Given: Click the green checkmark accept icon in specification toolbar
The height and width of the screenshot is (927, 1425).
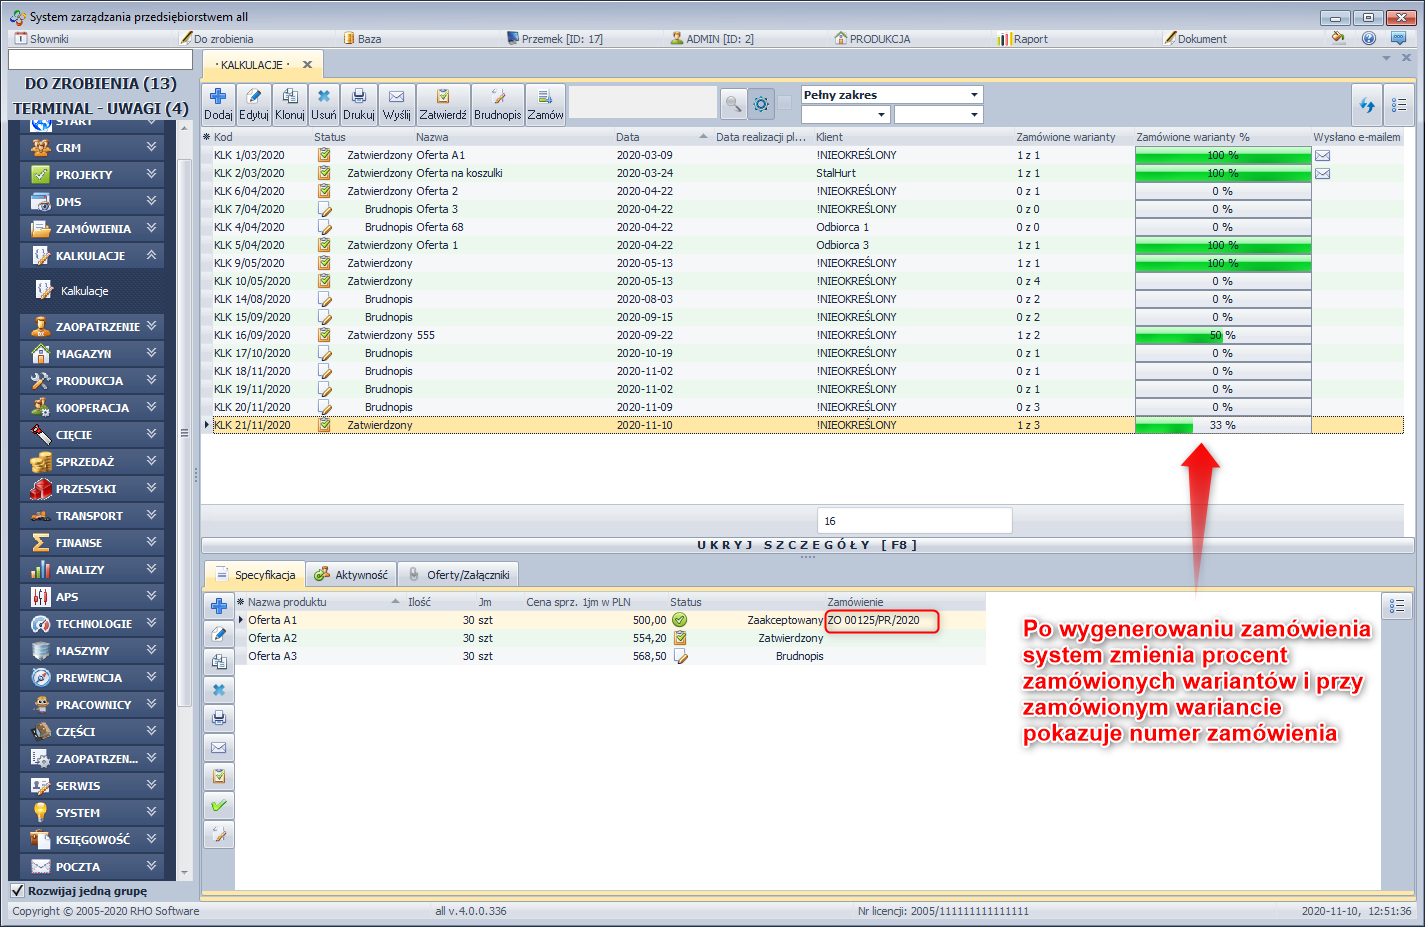Looking at the screenshot, I should [x=219, y=805].
